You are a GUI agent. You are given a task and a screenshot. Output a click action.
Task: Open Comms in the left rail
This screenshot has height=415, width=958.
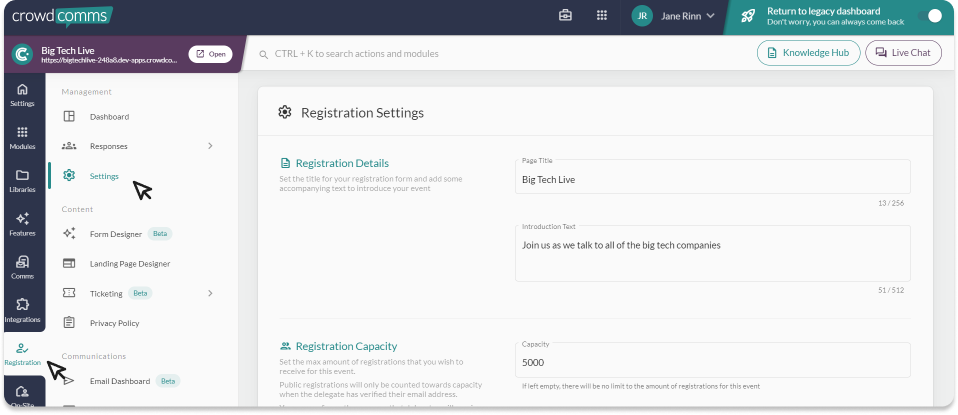pos(22,267)
